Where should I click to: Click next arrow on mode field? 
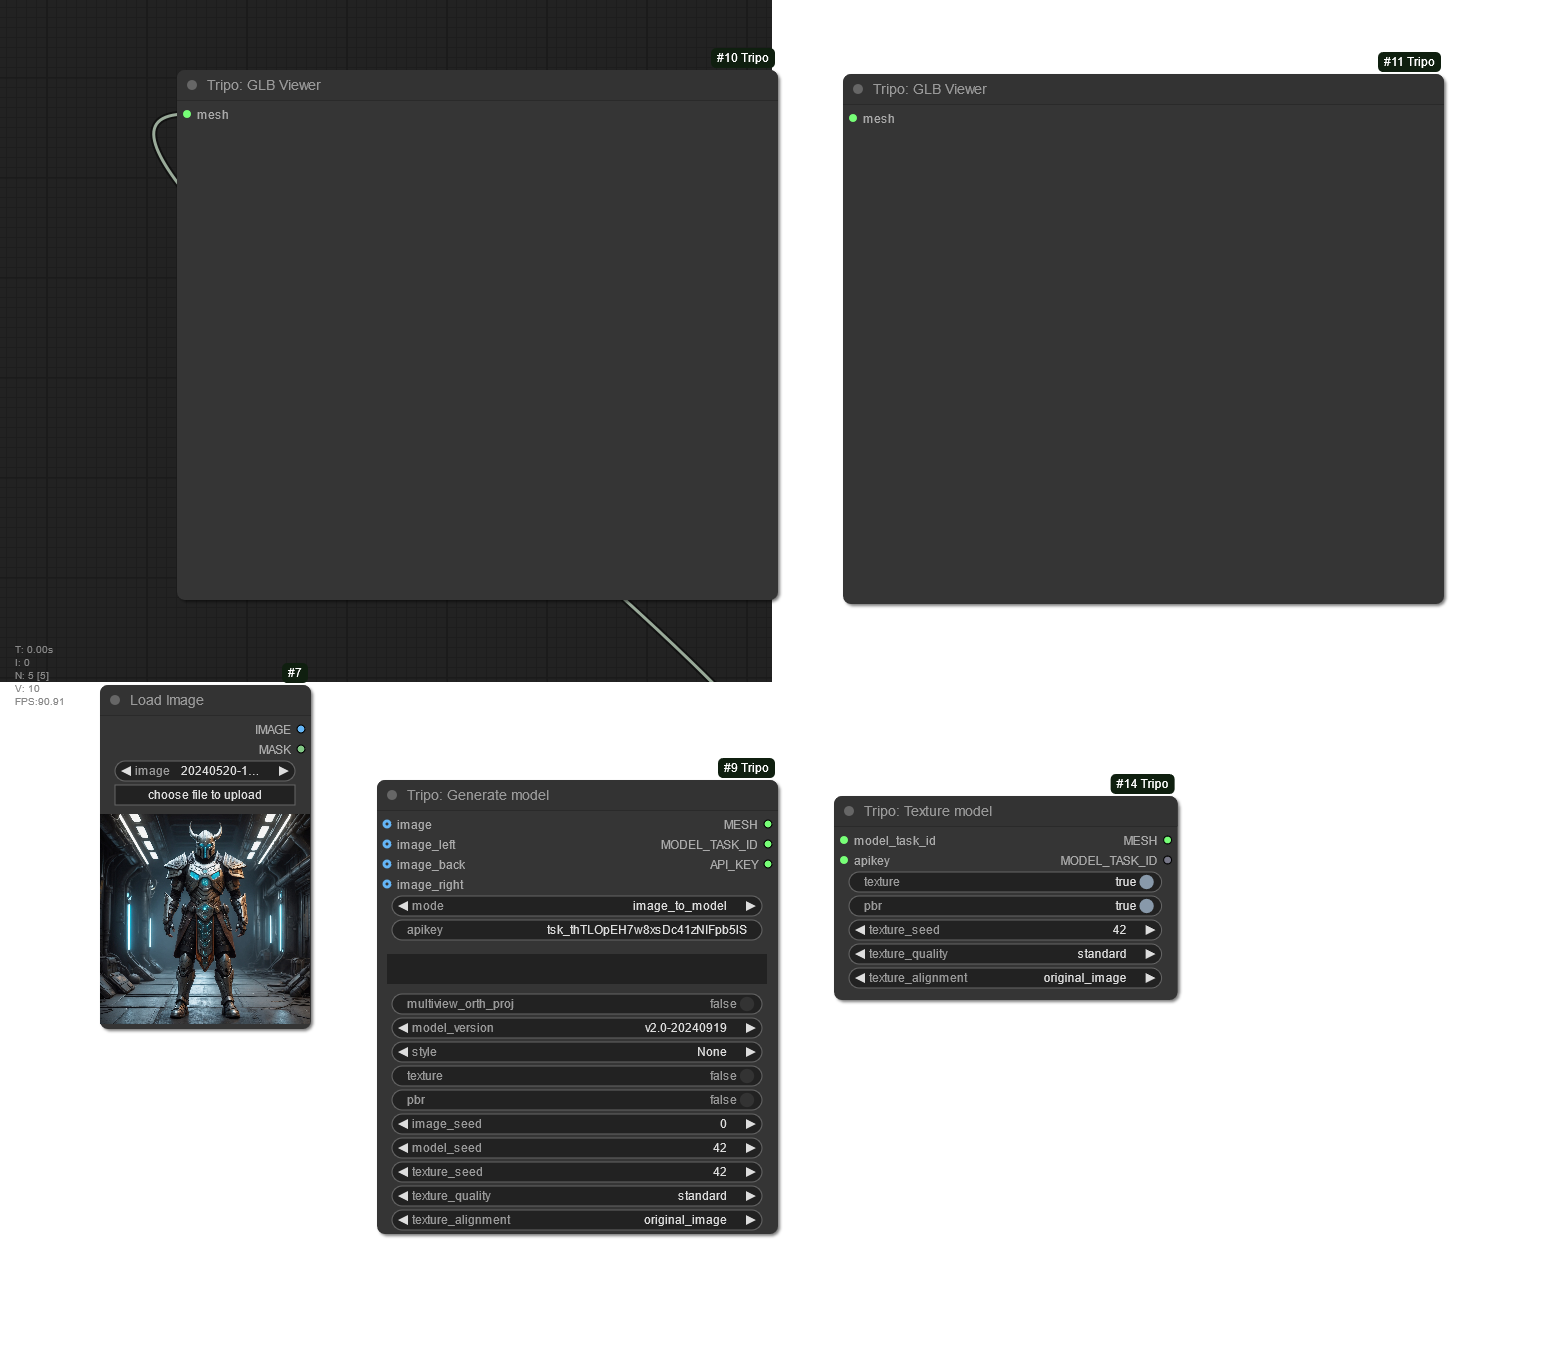[750, 906]
